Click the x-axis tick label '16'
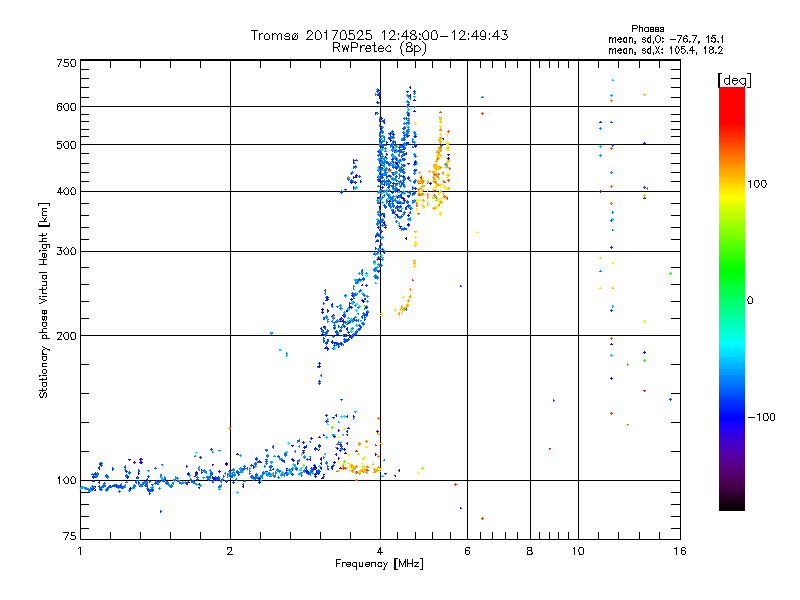This screenshot has height=600, width=800. 680,551
